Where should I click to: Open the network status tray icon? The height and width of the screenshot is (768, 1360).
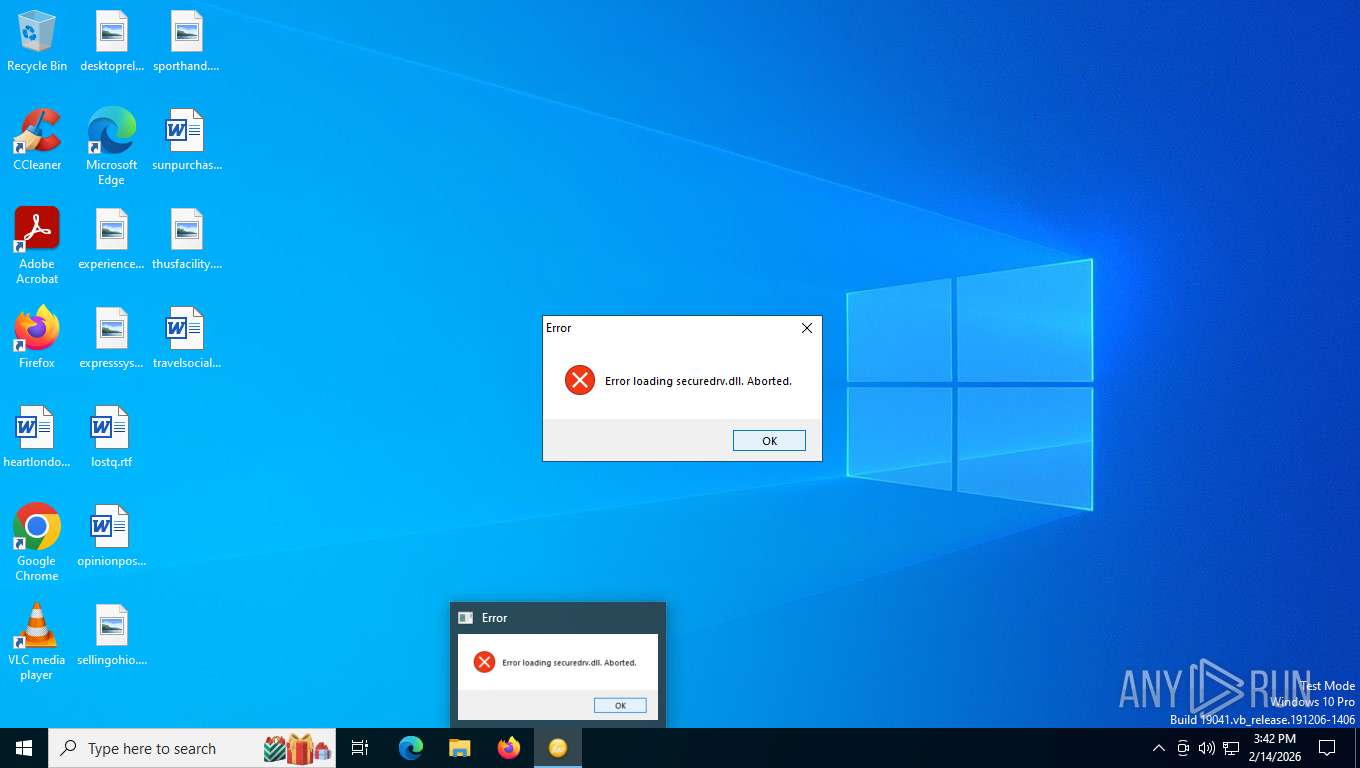[x=1231, y=748]
